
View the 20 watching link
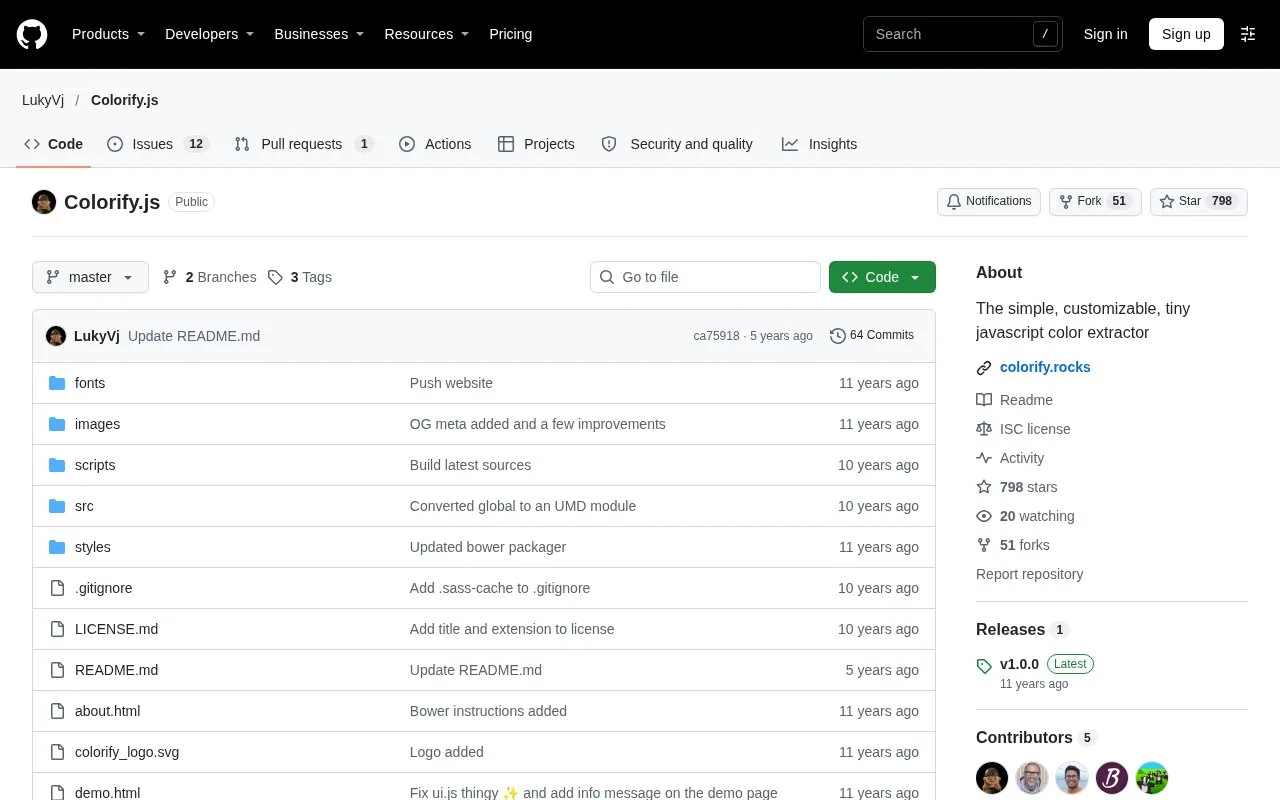(1026, 516)
